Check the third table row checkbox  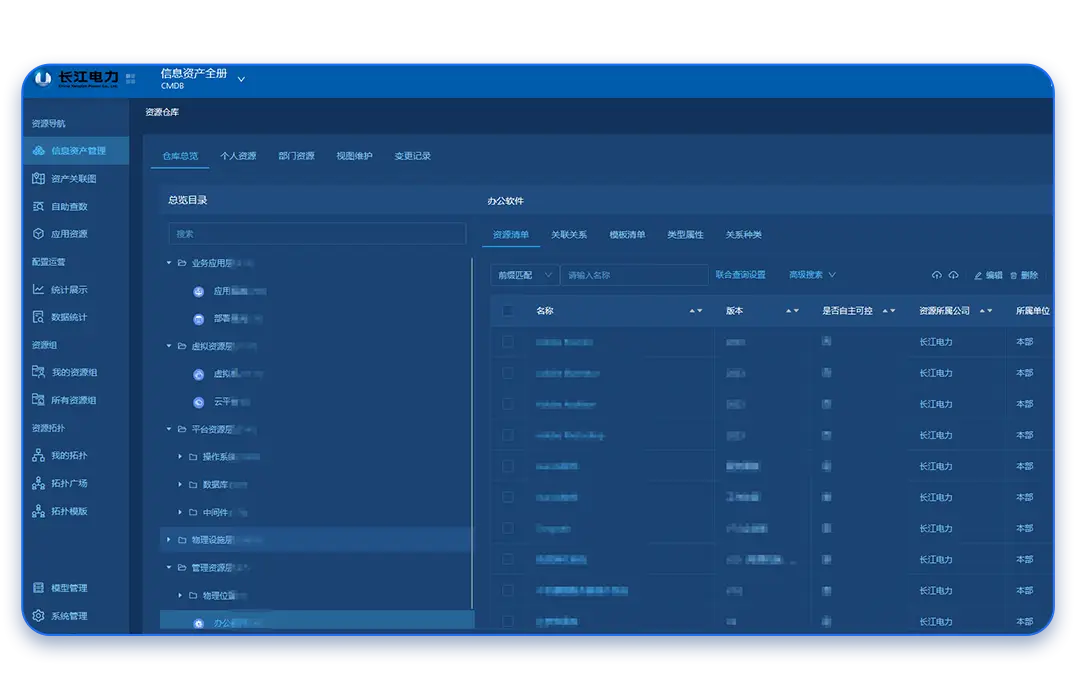(x=508, y=404)
